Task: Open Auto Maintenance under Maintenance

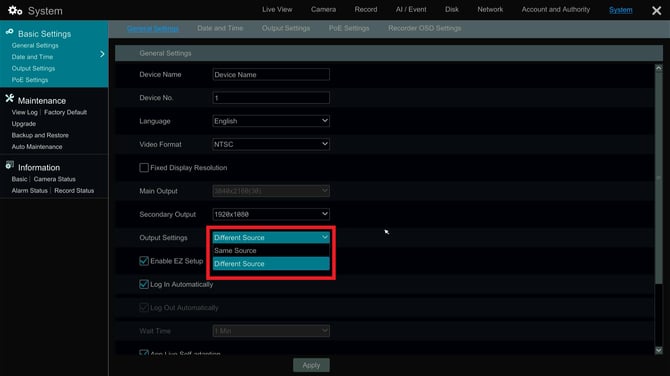Action: (x=37, y=147)
